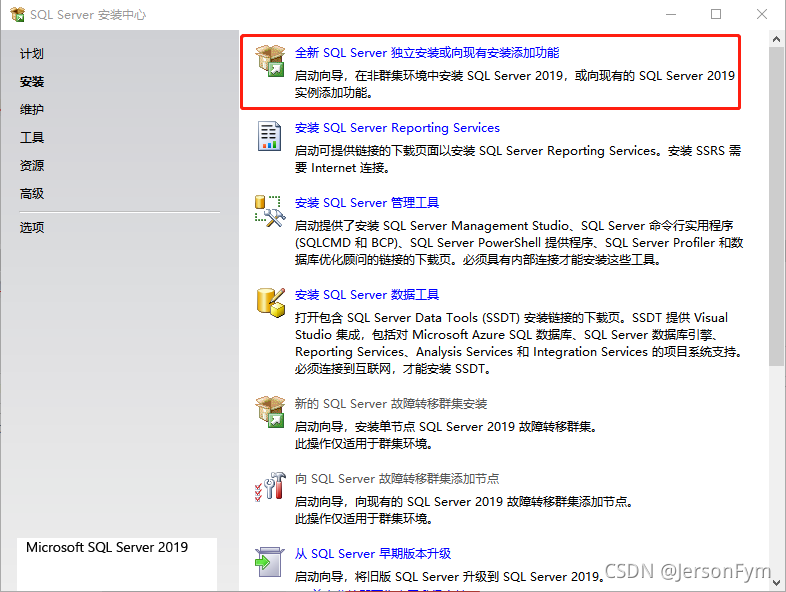This screenshot has width=786, height=592.
Task: Select 资源 in the left sidebar
Action: point(32,165)
